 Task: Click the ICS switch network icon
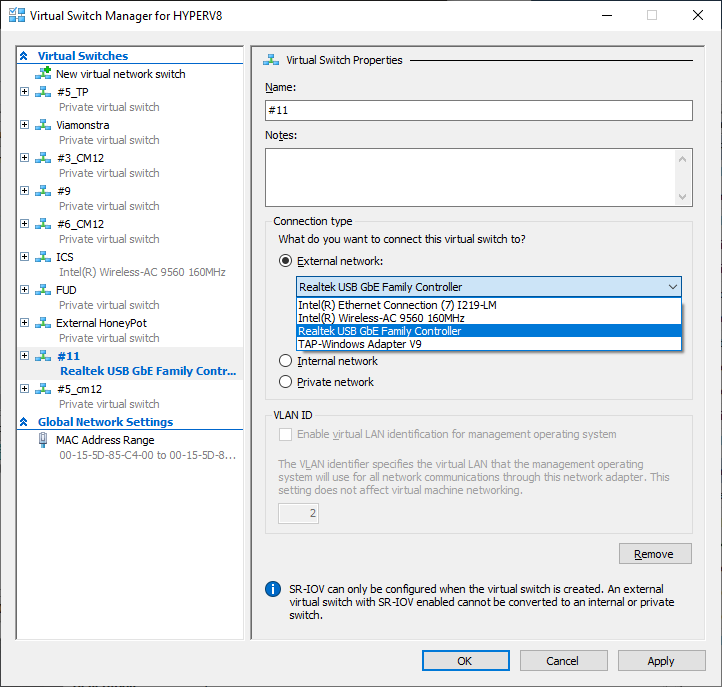pos(43,257)
